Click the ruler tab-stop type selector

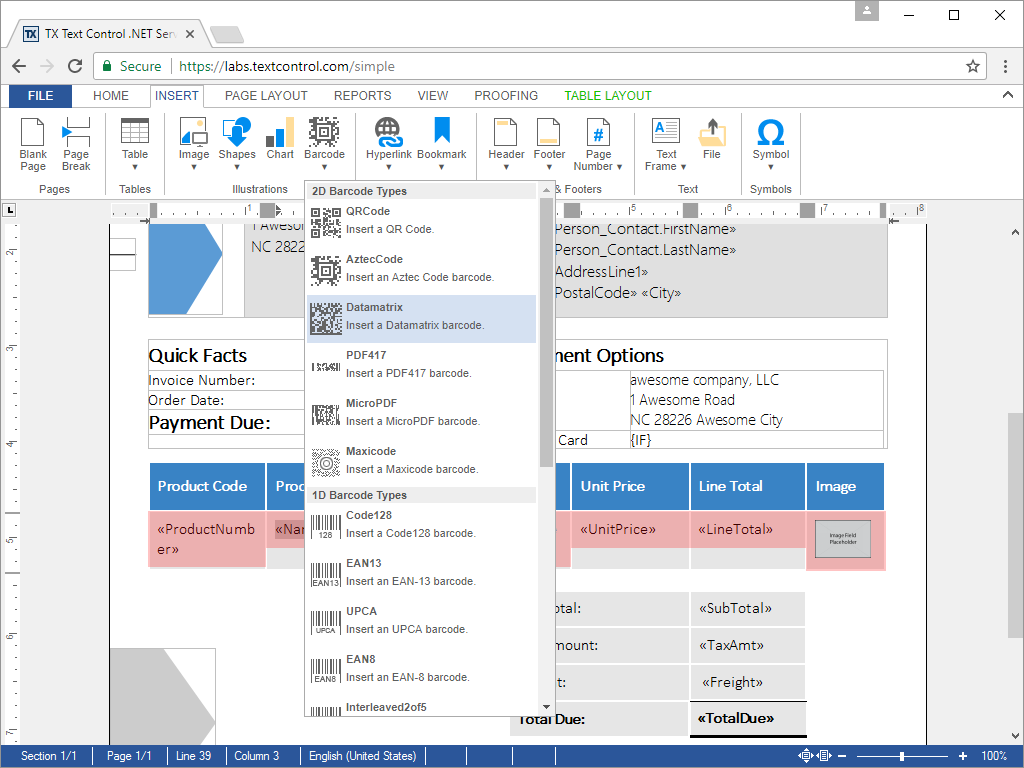(x=9, y=210)
